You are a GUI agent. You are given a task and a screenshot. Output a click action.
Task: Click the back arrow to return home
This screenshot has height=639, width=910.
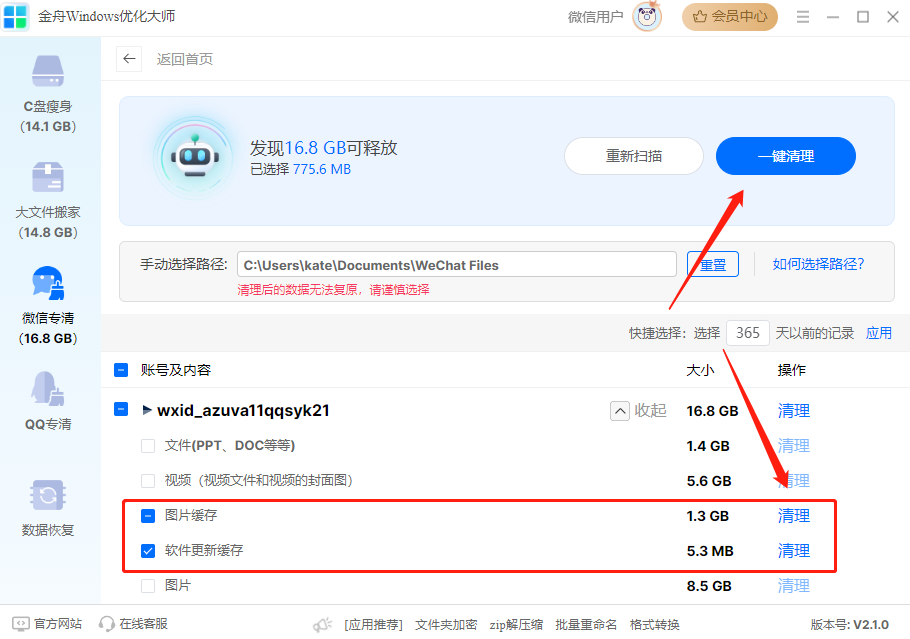[129, 59]
